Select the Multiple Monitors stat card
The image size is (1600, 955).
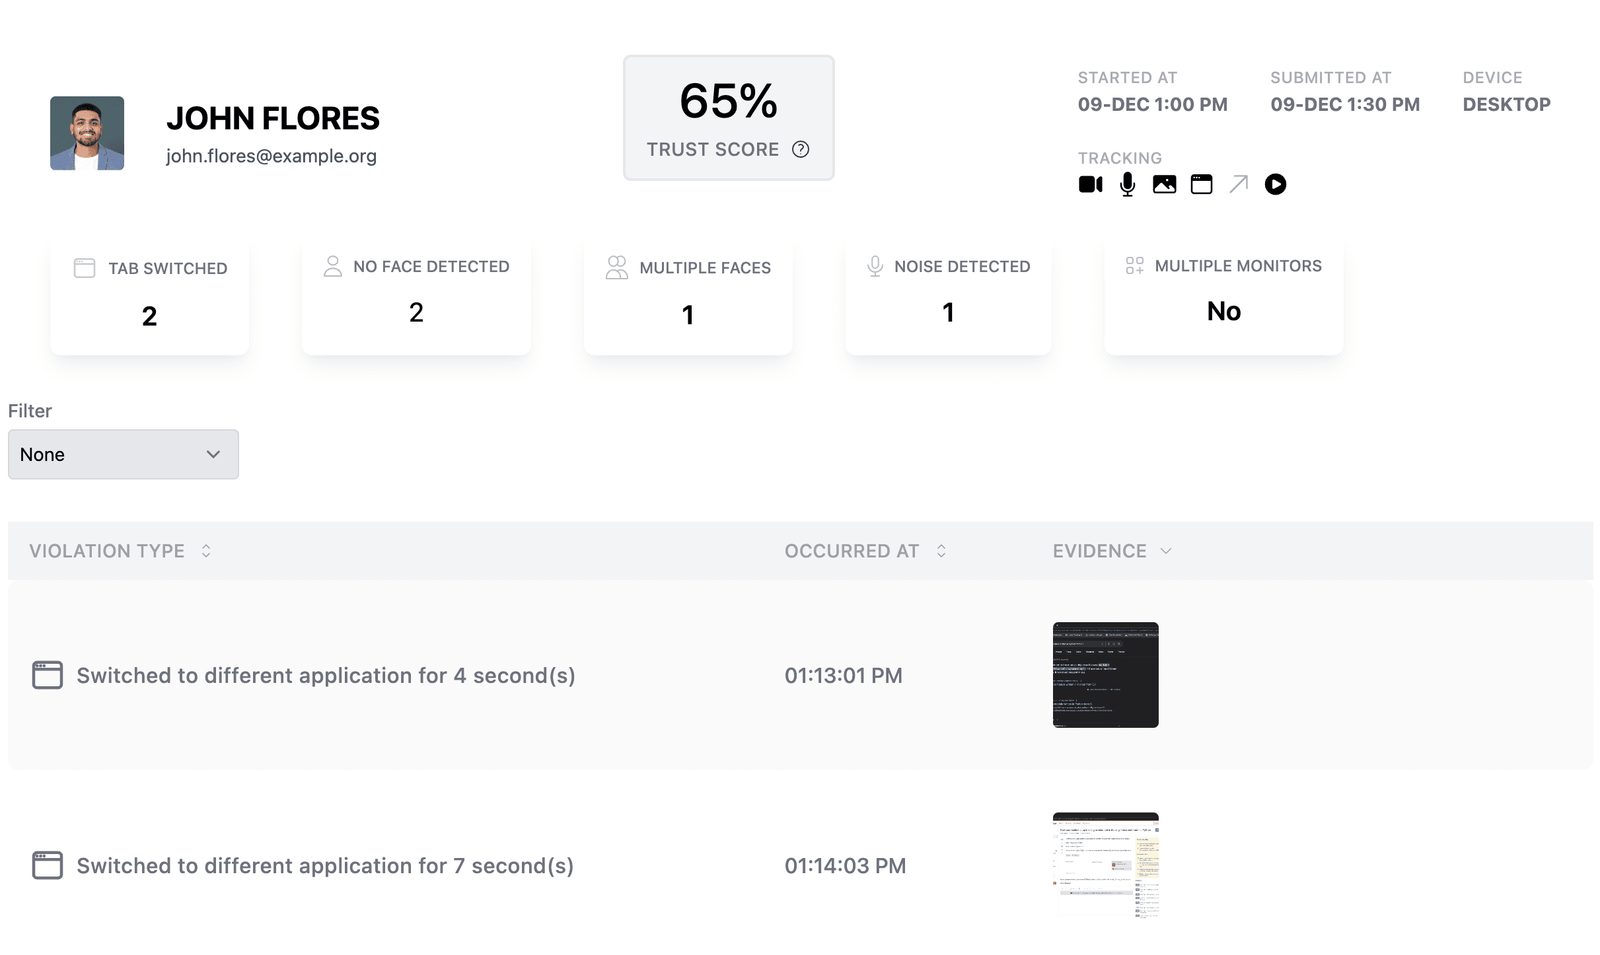pos(1223,296)
